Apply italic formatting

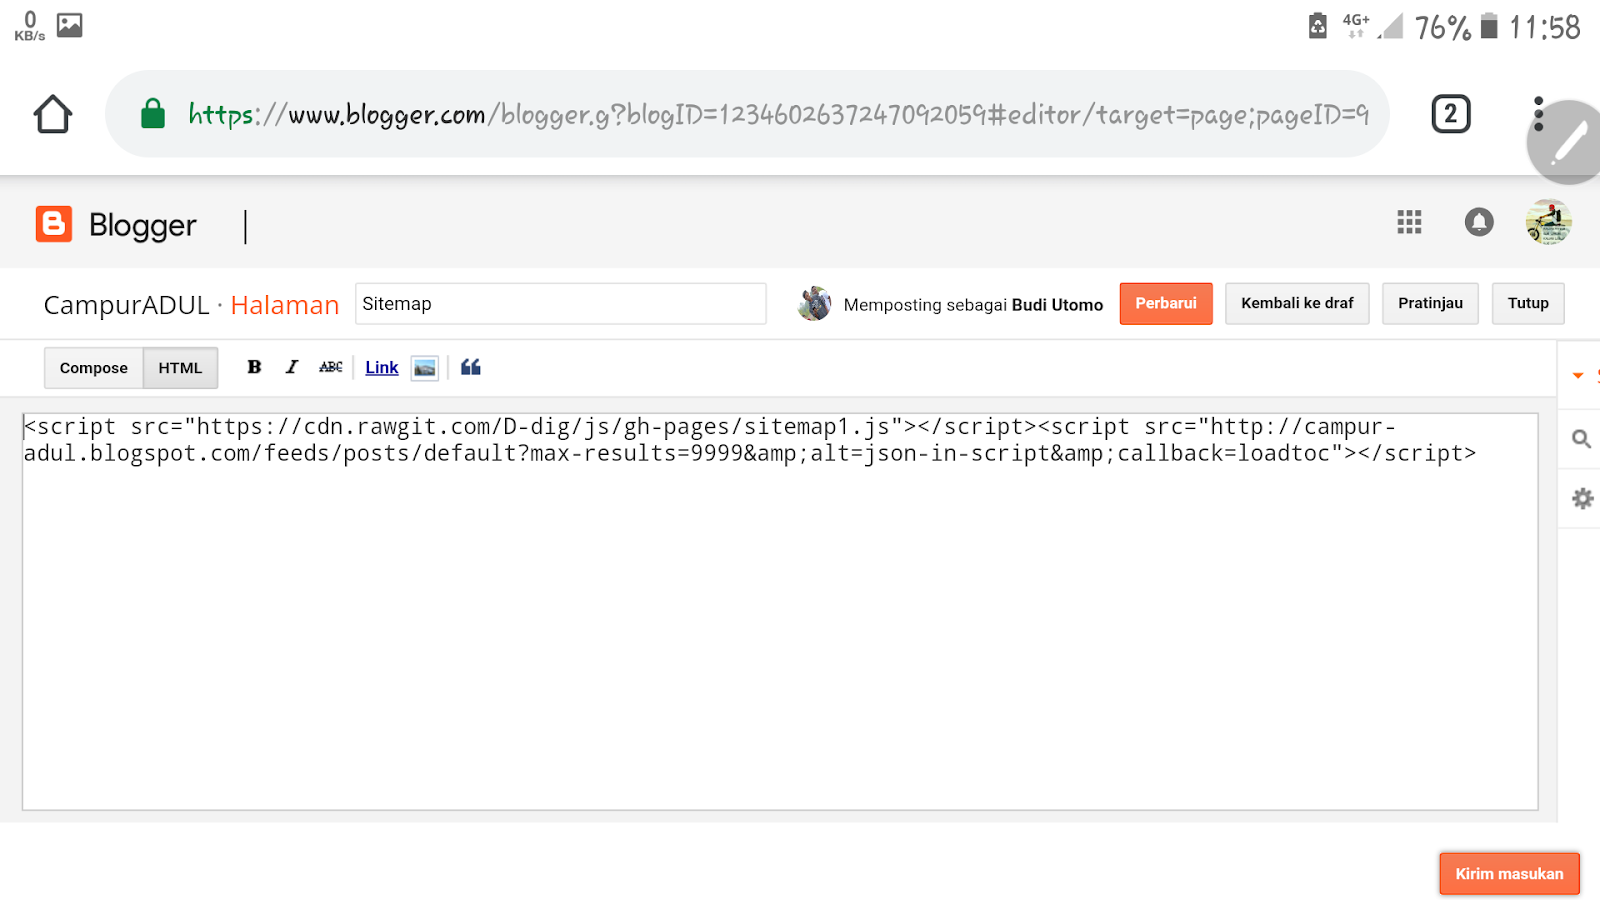click(x=291, y=367)
